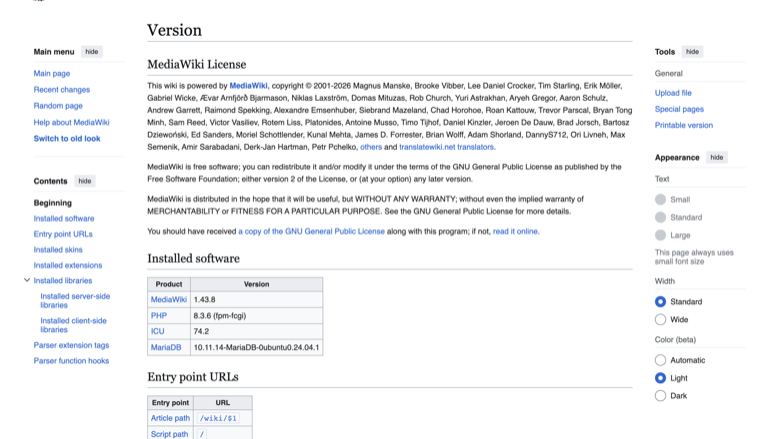The height and width of the screenshot is (439, 780).
Task: Open the Main page link
Action: (52, 74)
